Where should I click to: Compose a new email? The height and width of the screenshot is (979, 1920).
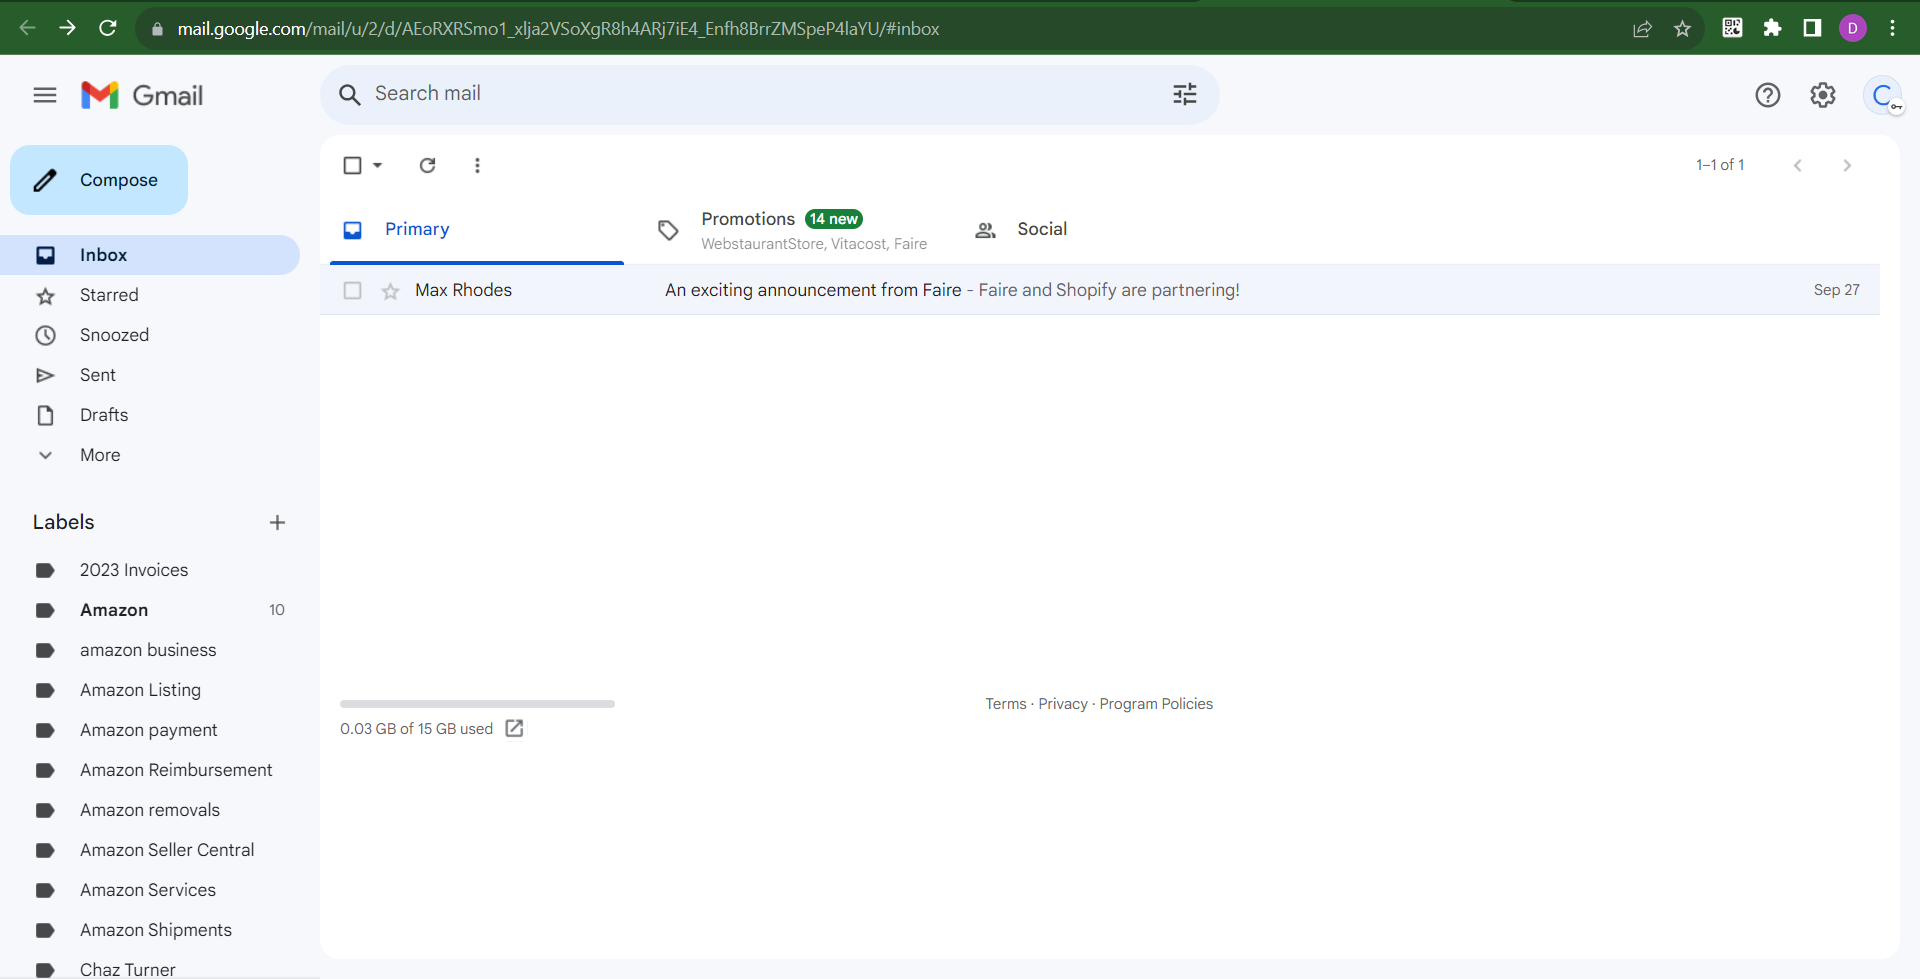(99, 180)
